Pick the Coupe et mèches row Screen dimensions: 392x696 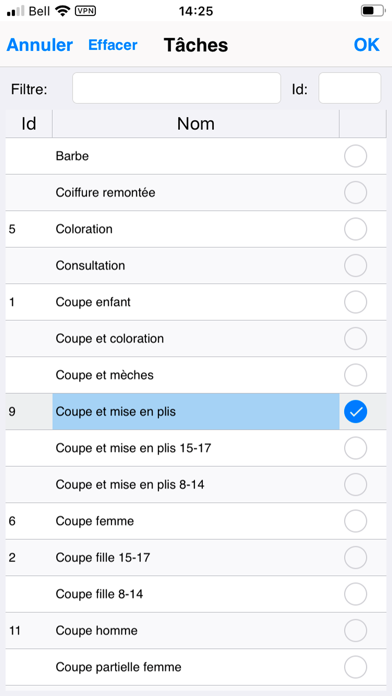(x=196, y=375)
